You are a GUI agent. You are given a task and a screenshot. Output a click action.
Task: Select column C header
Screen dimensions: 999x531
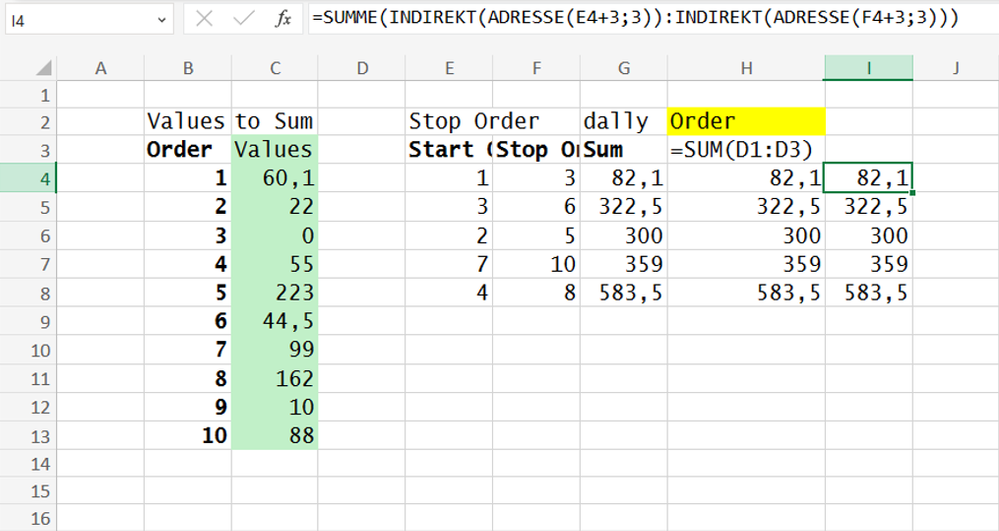coord(275,68)
